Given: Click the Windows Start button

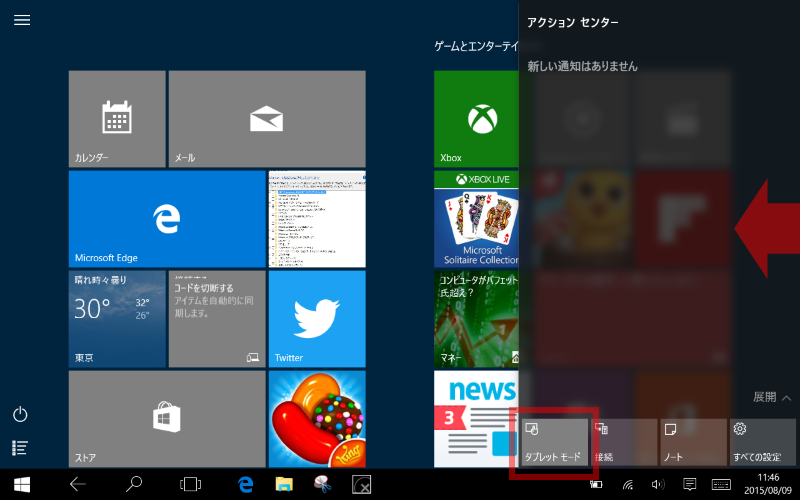Looking at the screenshot, I should [x=21, y=484].
